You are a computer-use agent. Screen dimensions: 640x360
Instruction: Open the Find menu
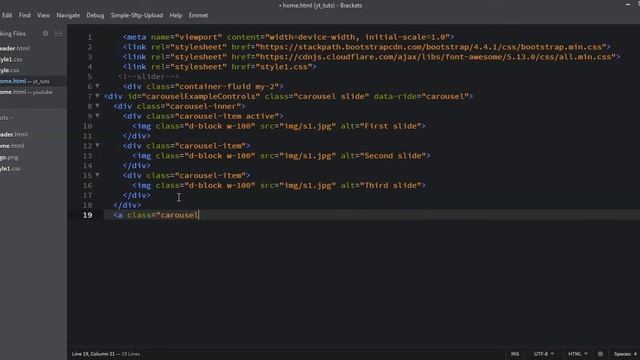tap(24, 15)
